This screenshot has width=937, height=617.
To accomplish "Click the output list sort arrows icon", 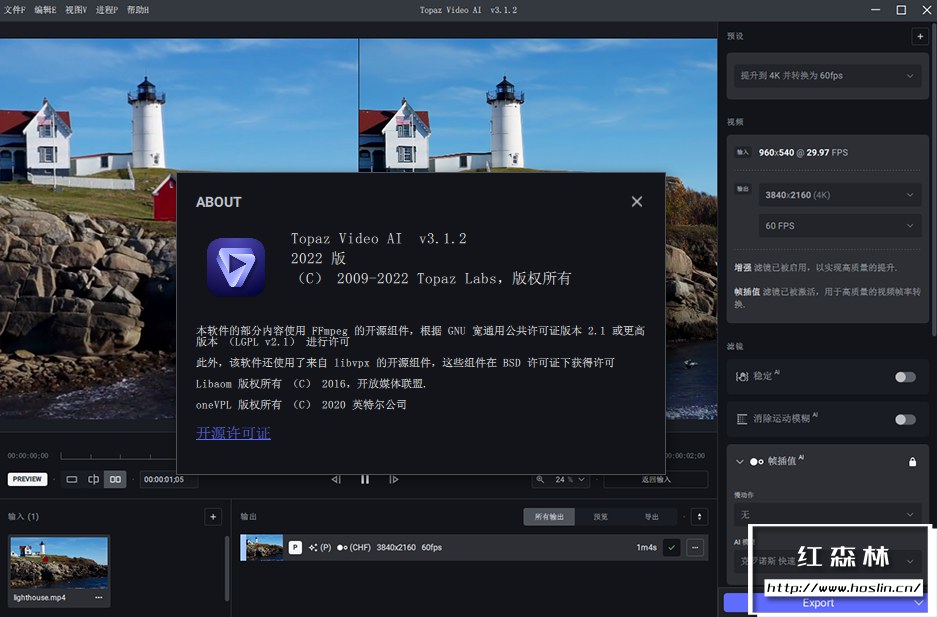I will (699, 517).
